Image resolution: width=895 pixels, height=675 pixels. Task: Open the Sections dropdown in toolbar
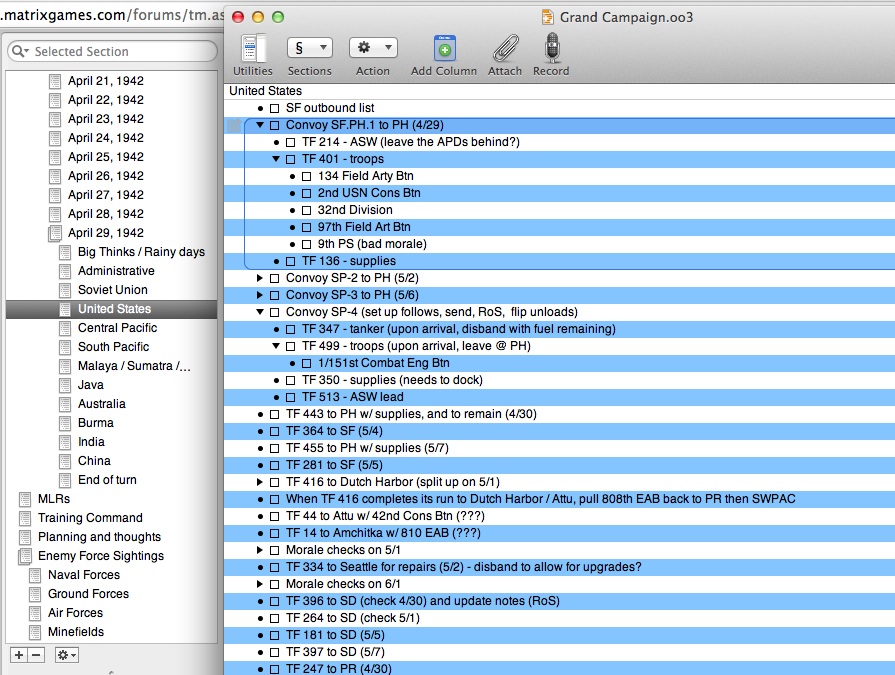click(309, 48)
